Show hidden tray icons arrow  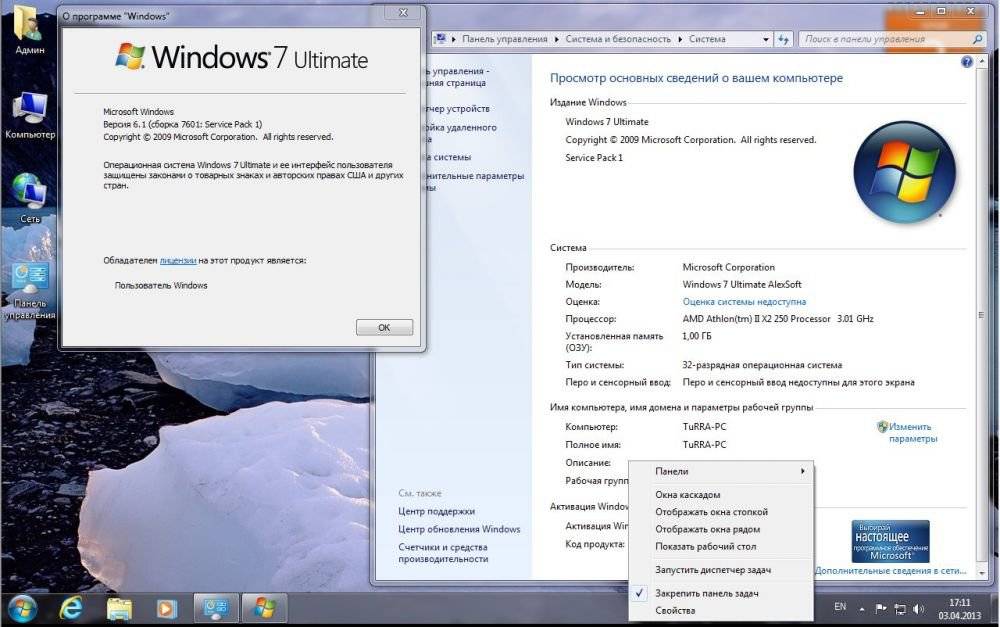point(862,609)
